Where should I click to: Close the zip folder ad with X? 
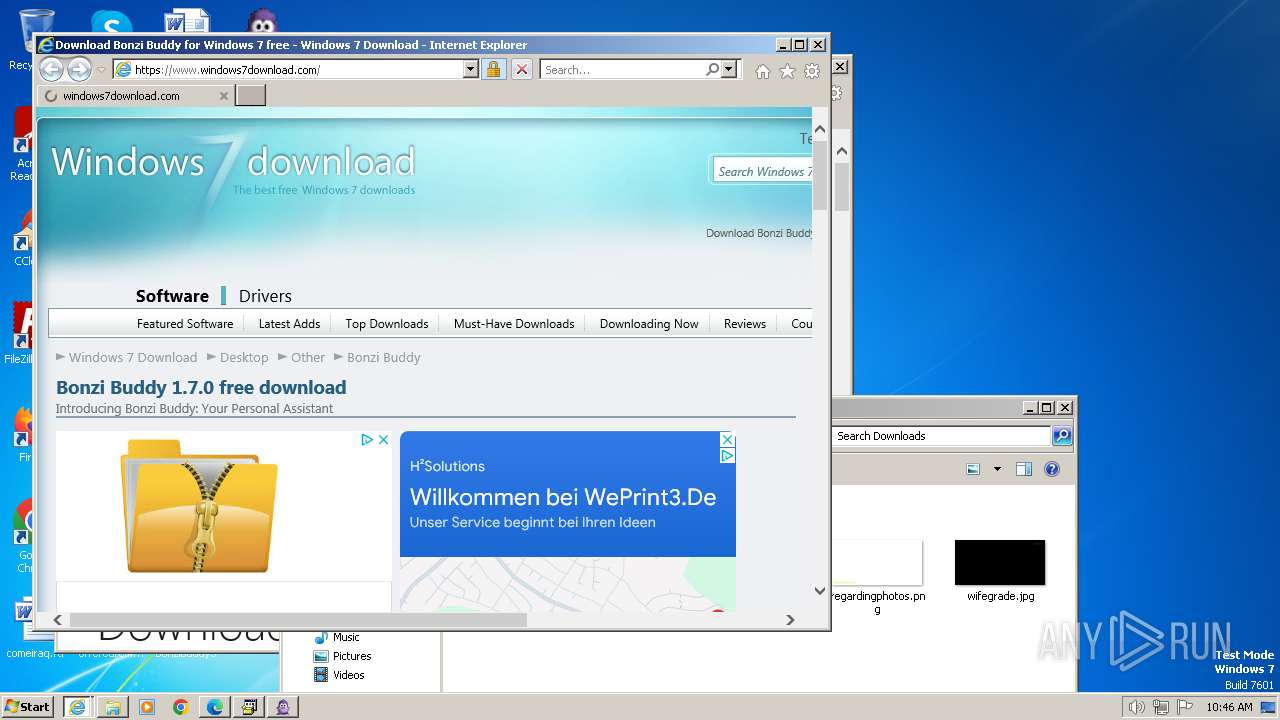(383, 439)
